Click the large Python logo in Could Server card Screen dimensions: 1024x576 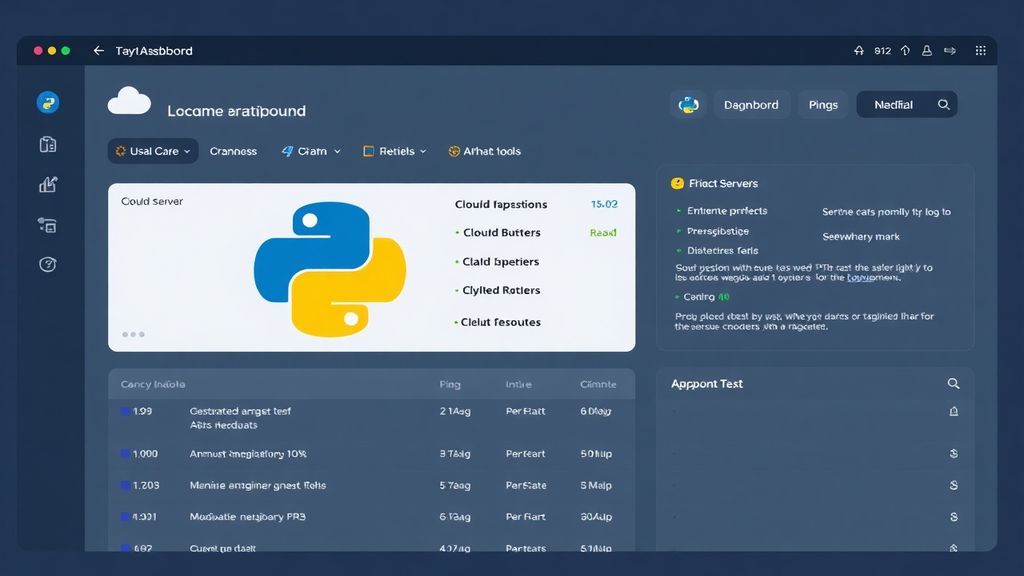click(x=330, y=269)
